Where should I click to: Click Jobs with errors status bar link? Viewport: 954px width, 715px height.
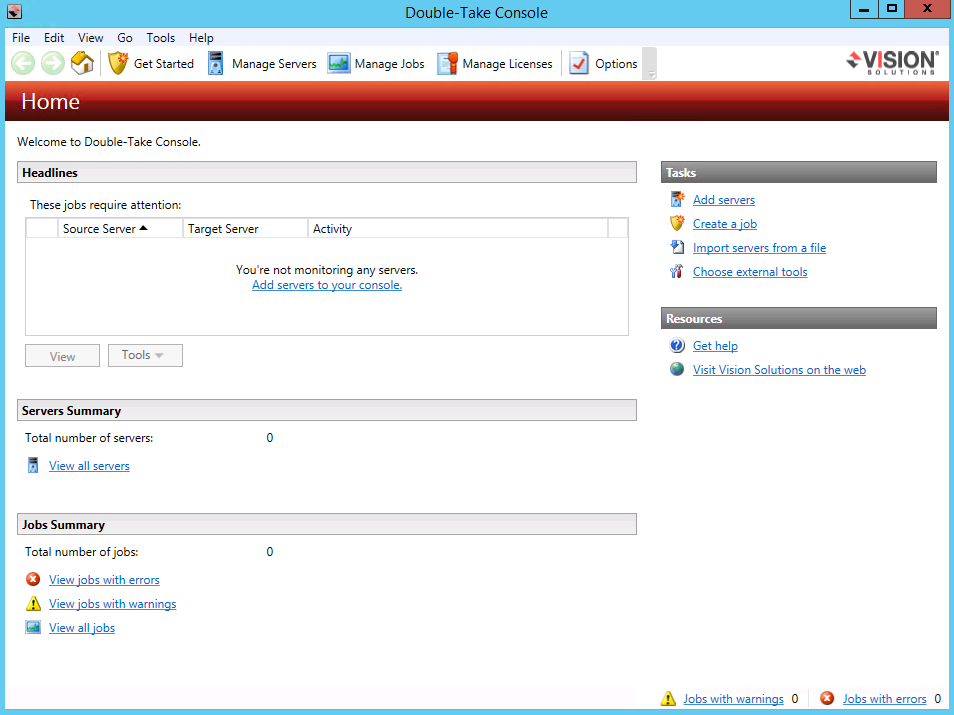coord(884,699)
